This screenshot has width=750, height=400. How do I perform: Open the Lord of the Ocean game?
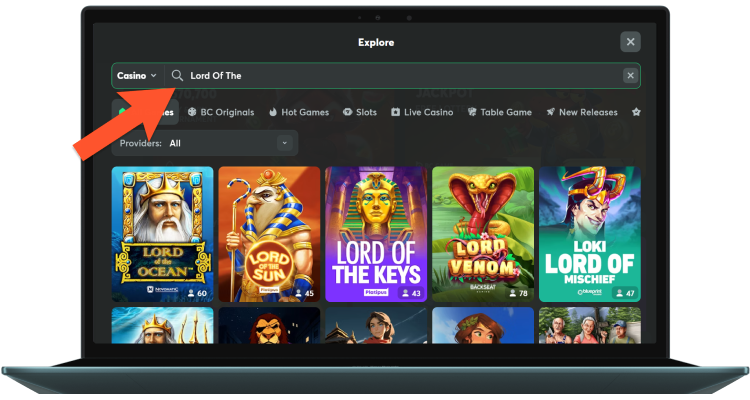pos(162,234)
